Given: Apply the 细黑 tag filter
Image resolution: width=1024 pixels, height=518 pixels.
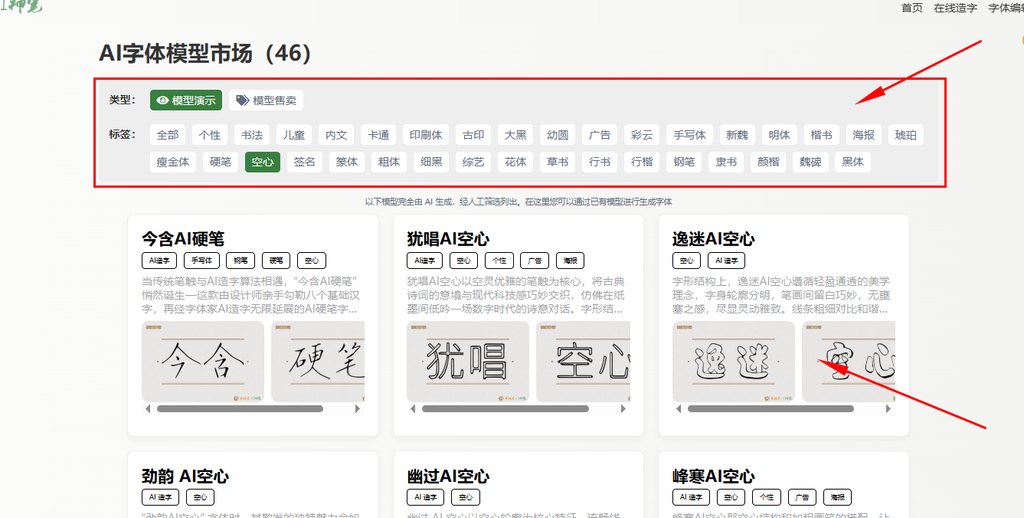Looking at the screenshot, I should coord(431,162).
